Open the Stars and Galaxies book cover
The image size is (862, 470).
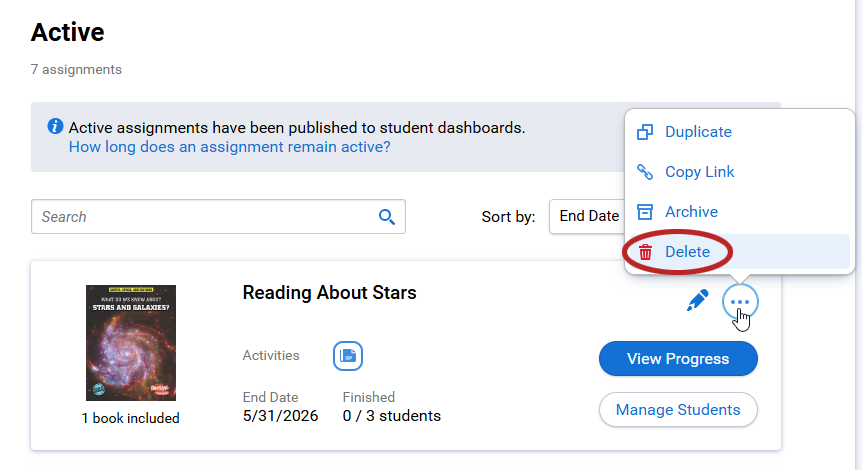[131, 343]
